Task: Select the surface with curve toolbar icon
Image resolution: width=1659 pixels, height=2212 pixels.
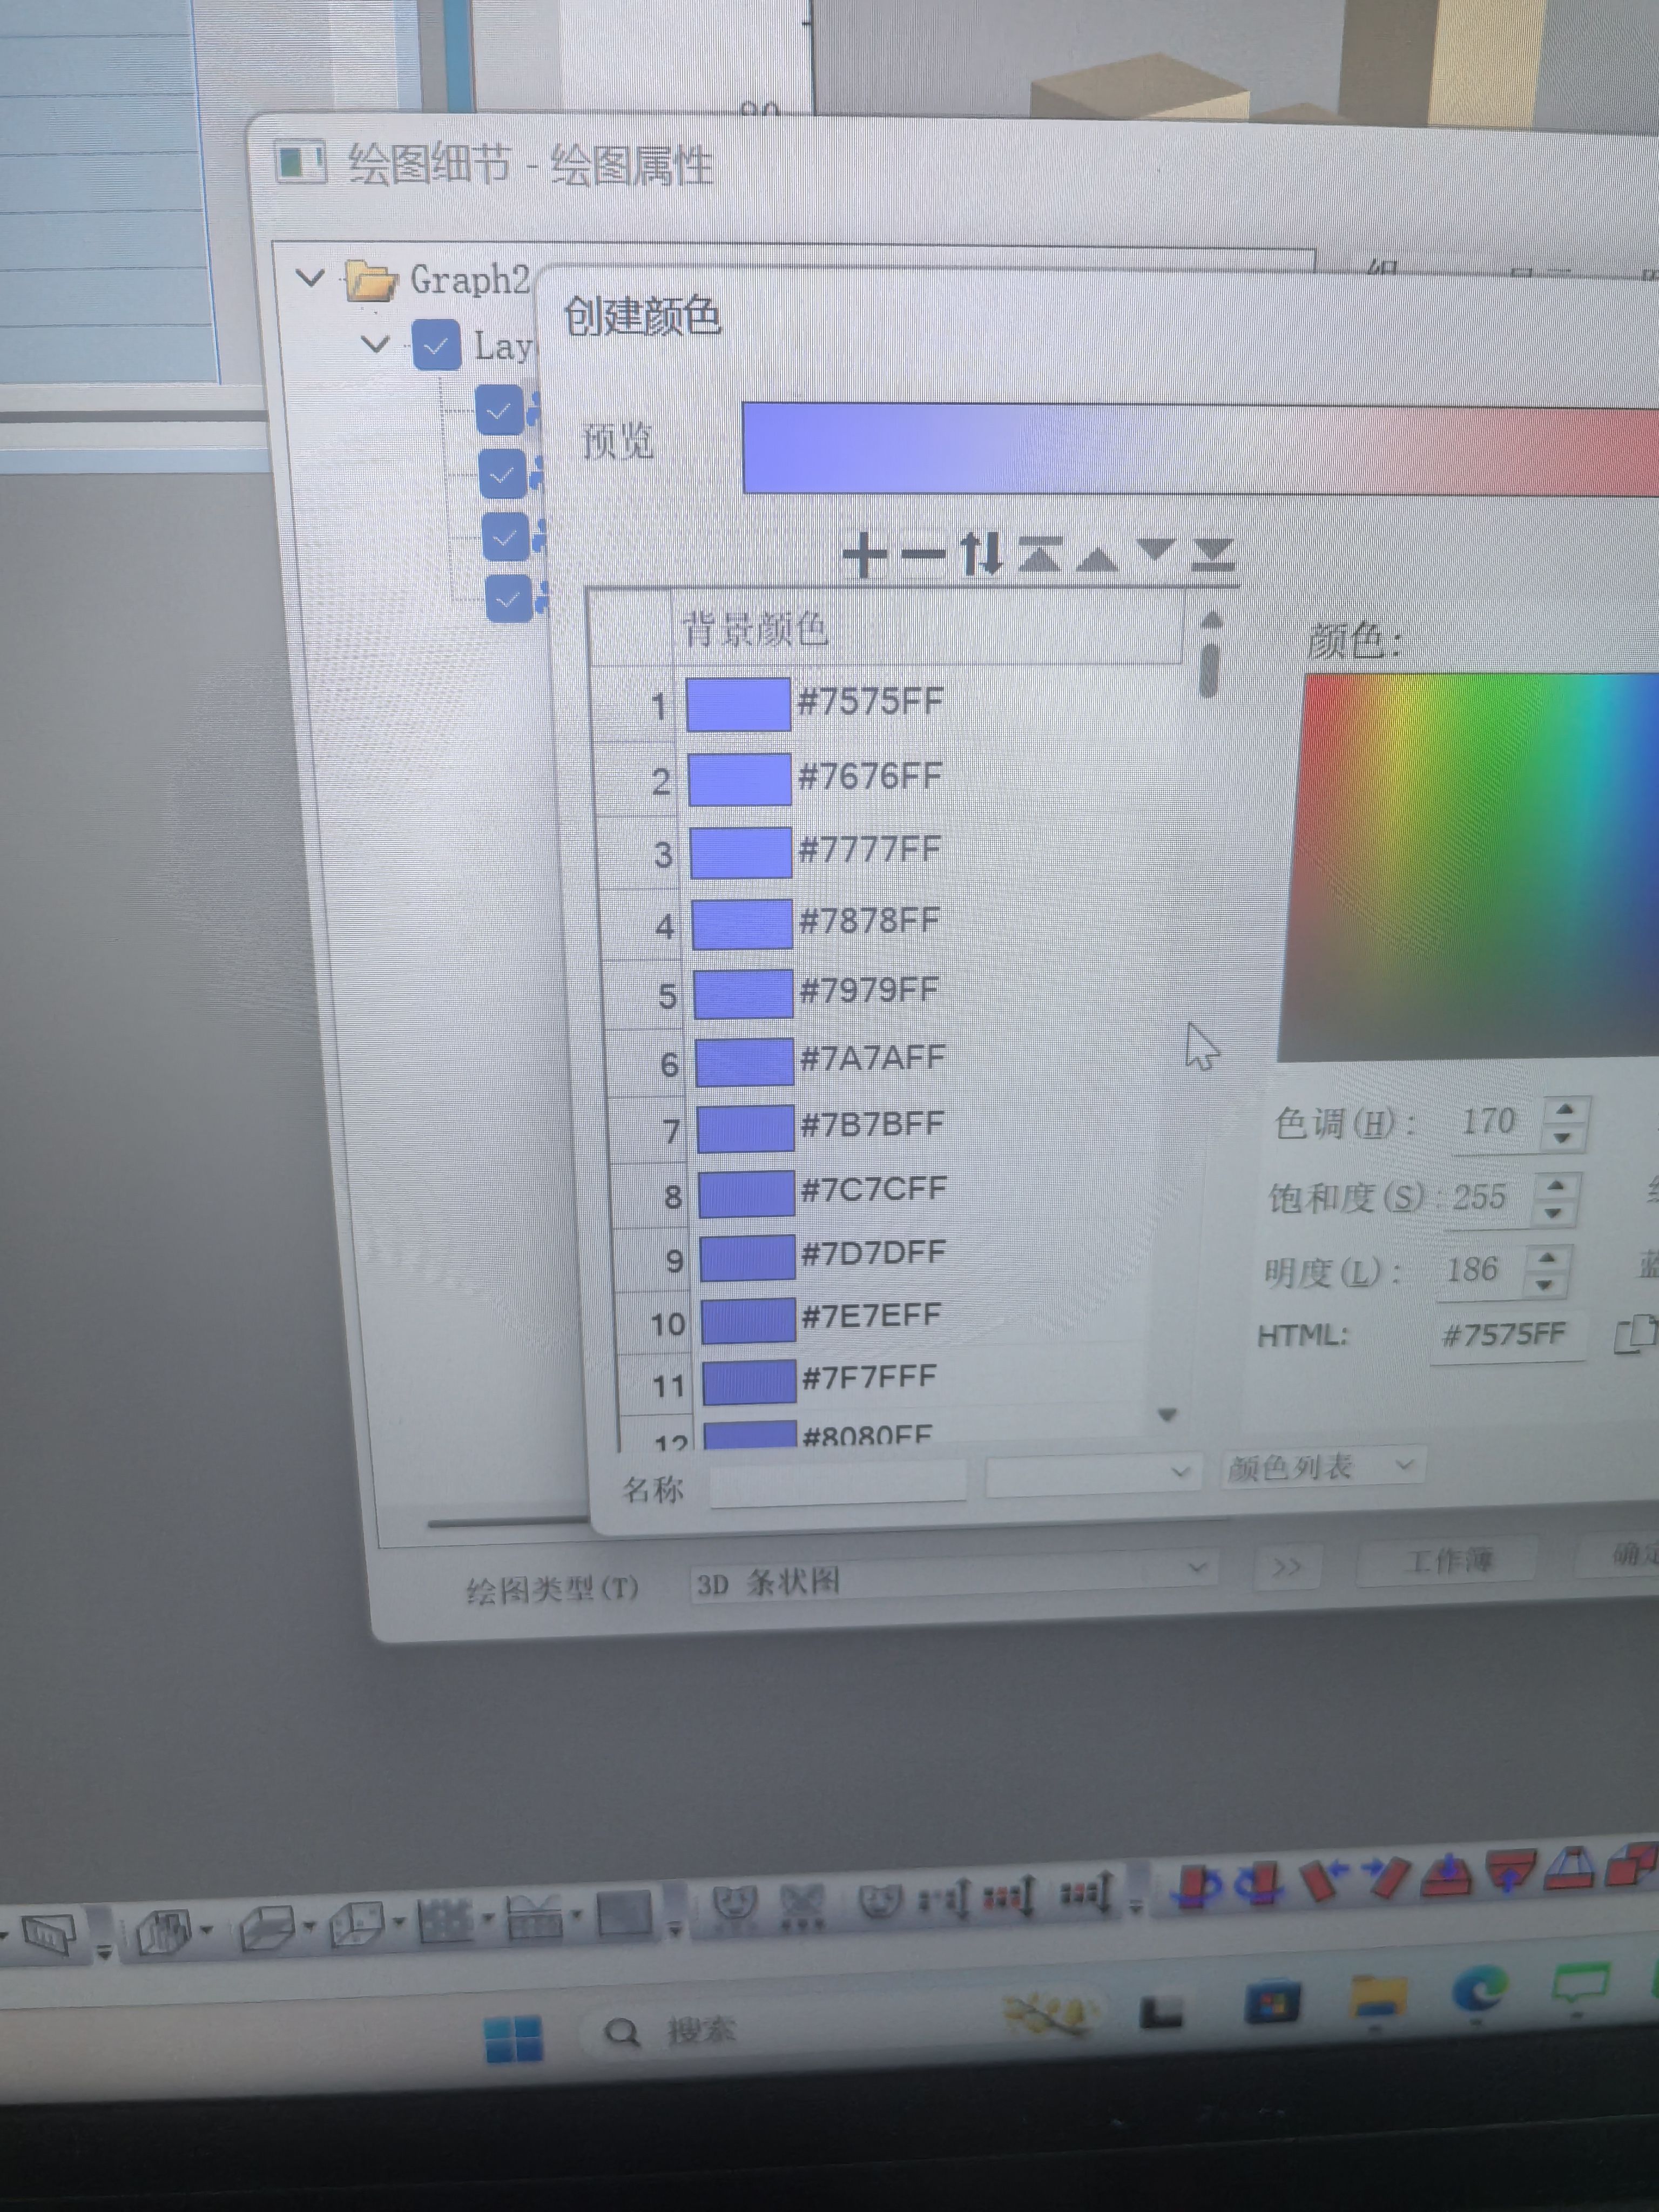Action: (534, 1917)
